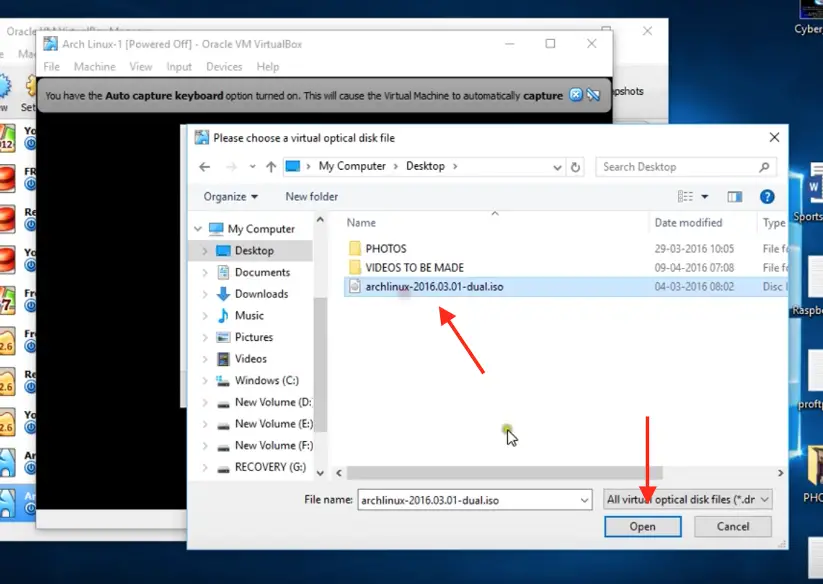
Task: Select New Volume (E:) drive
Action: 273,424
